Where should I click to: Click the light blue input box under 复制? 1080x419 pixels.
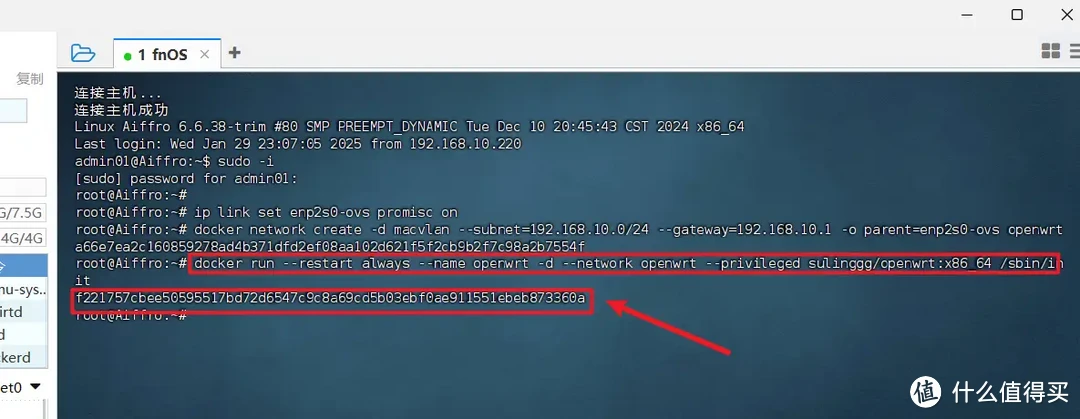click(x=14, y=110)
